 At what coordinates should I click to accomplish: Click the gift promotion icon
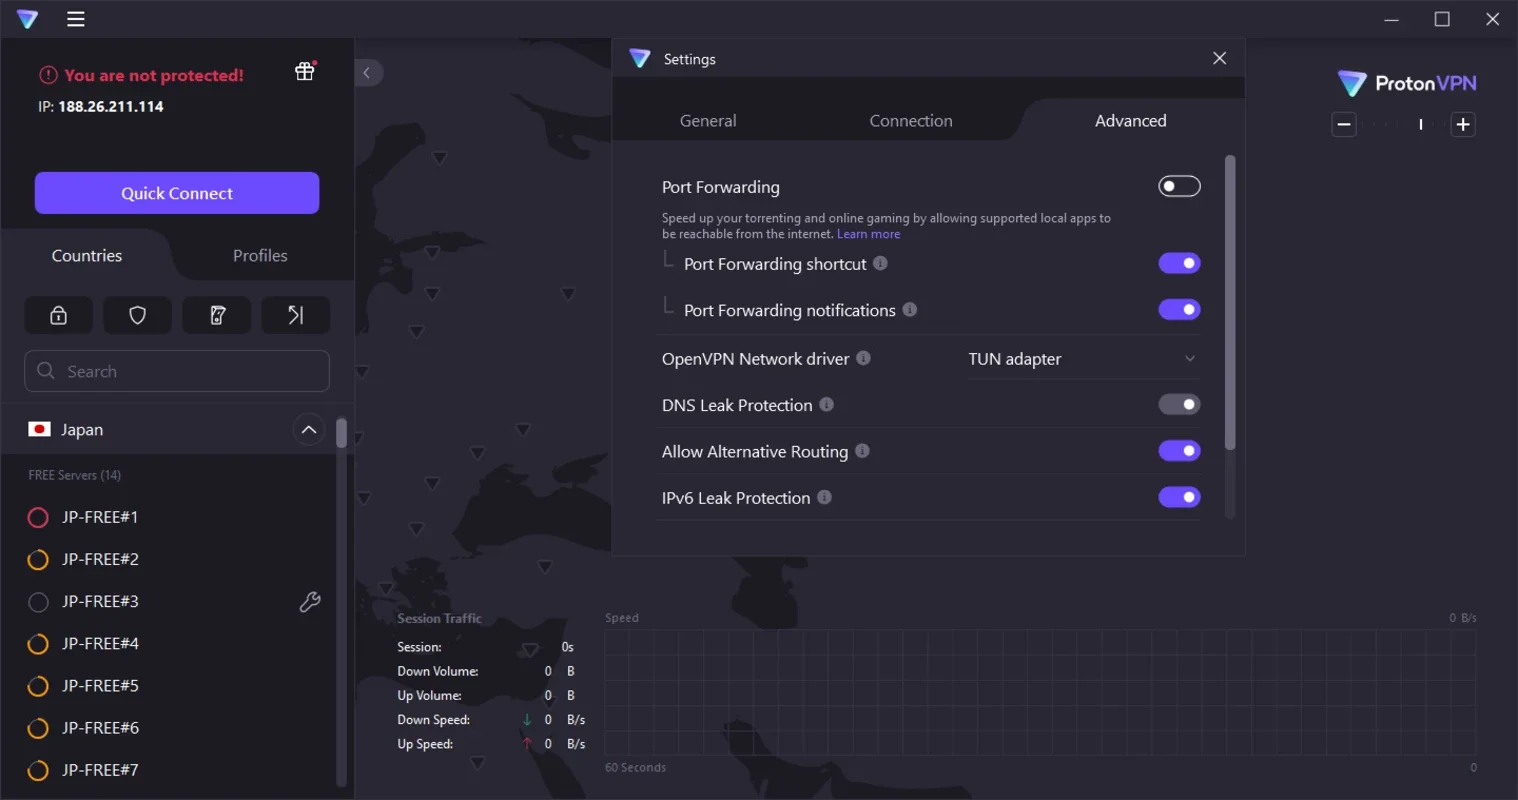click(x=304, y=70)
